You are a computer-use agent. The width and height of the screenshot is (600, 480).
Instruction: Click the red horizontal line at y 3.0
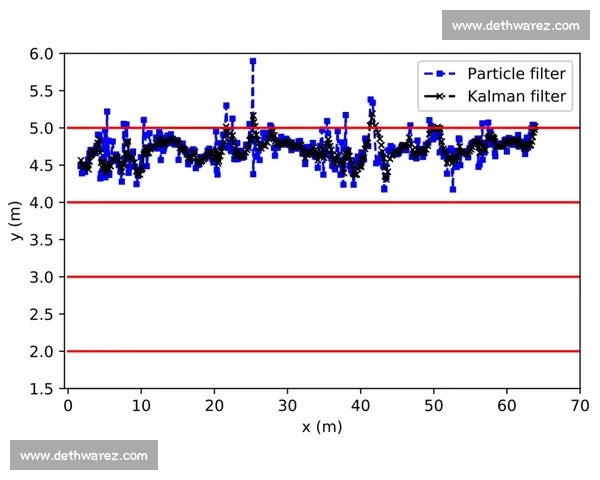click(320, 277)
